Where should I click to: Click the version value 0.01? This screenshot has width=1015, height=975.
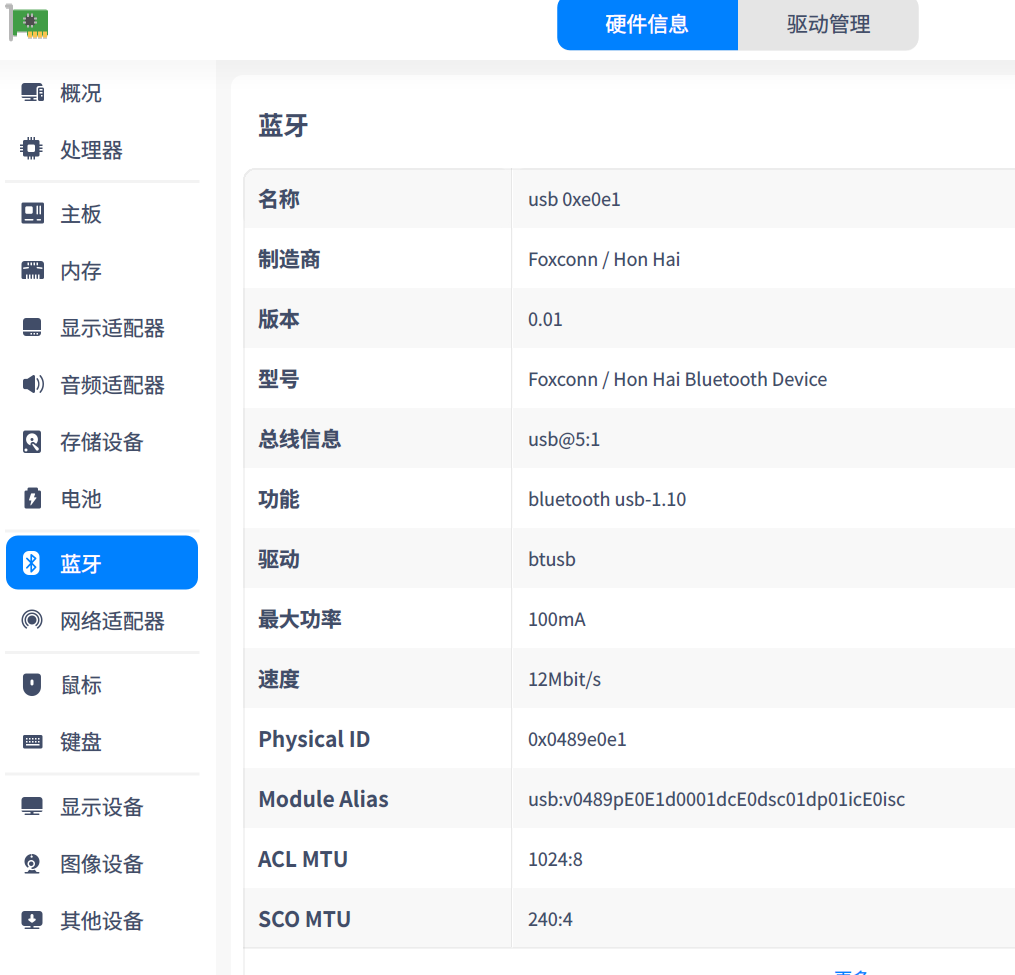(545, 320)
